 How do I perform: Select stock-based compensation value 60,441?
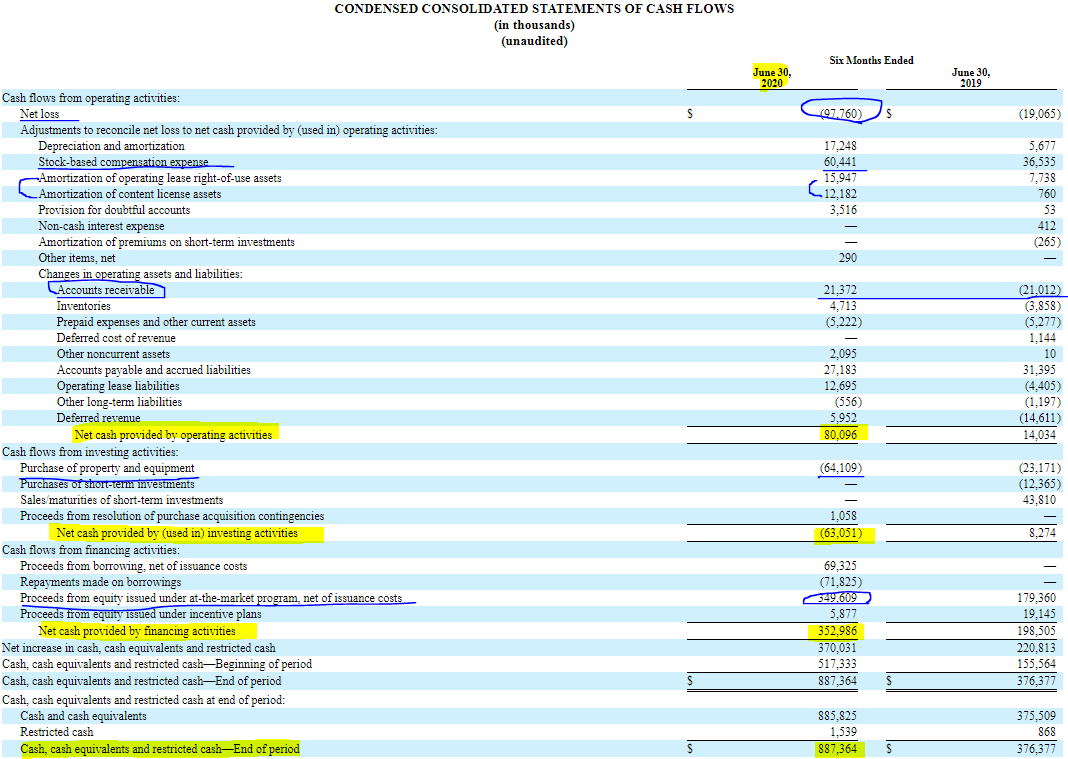click(840, 162)
